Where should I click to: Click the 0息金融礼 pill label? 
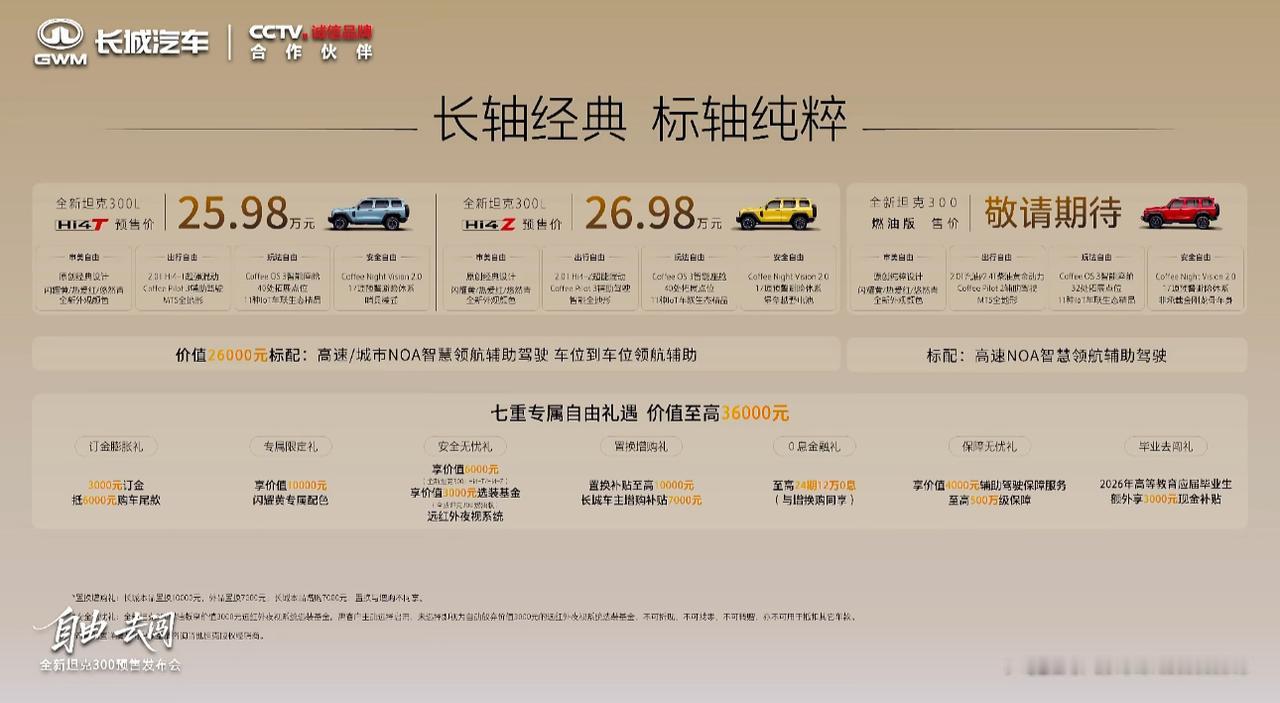point(814,447)
